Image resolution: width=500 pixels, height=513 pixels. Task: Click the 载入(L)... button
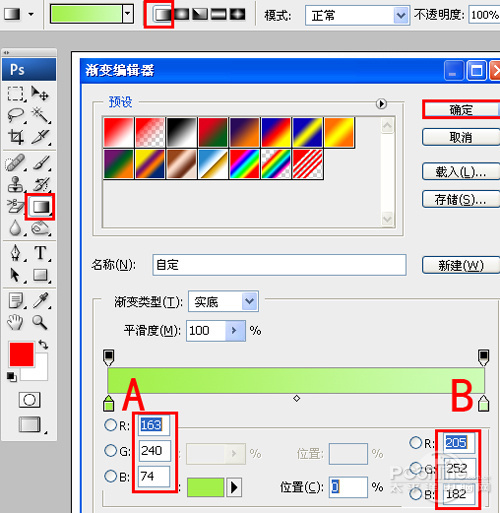[461, 172]
